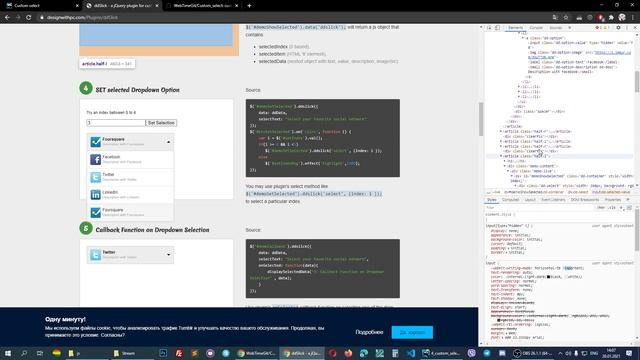Click the Elements panel vertical scrollbar thumb
This screenshot has width=640, height=360.
tap(637, 82)
